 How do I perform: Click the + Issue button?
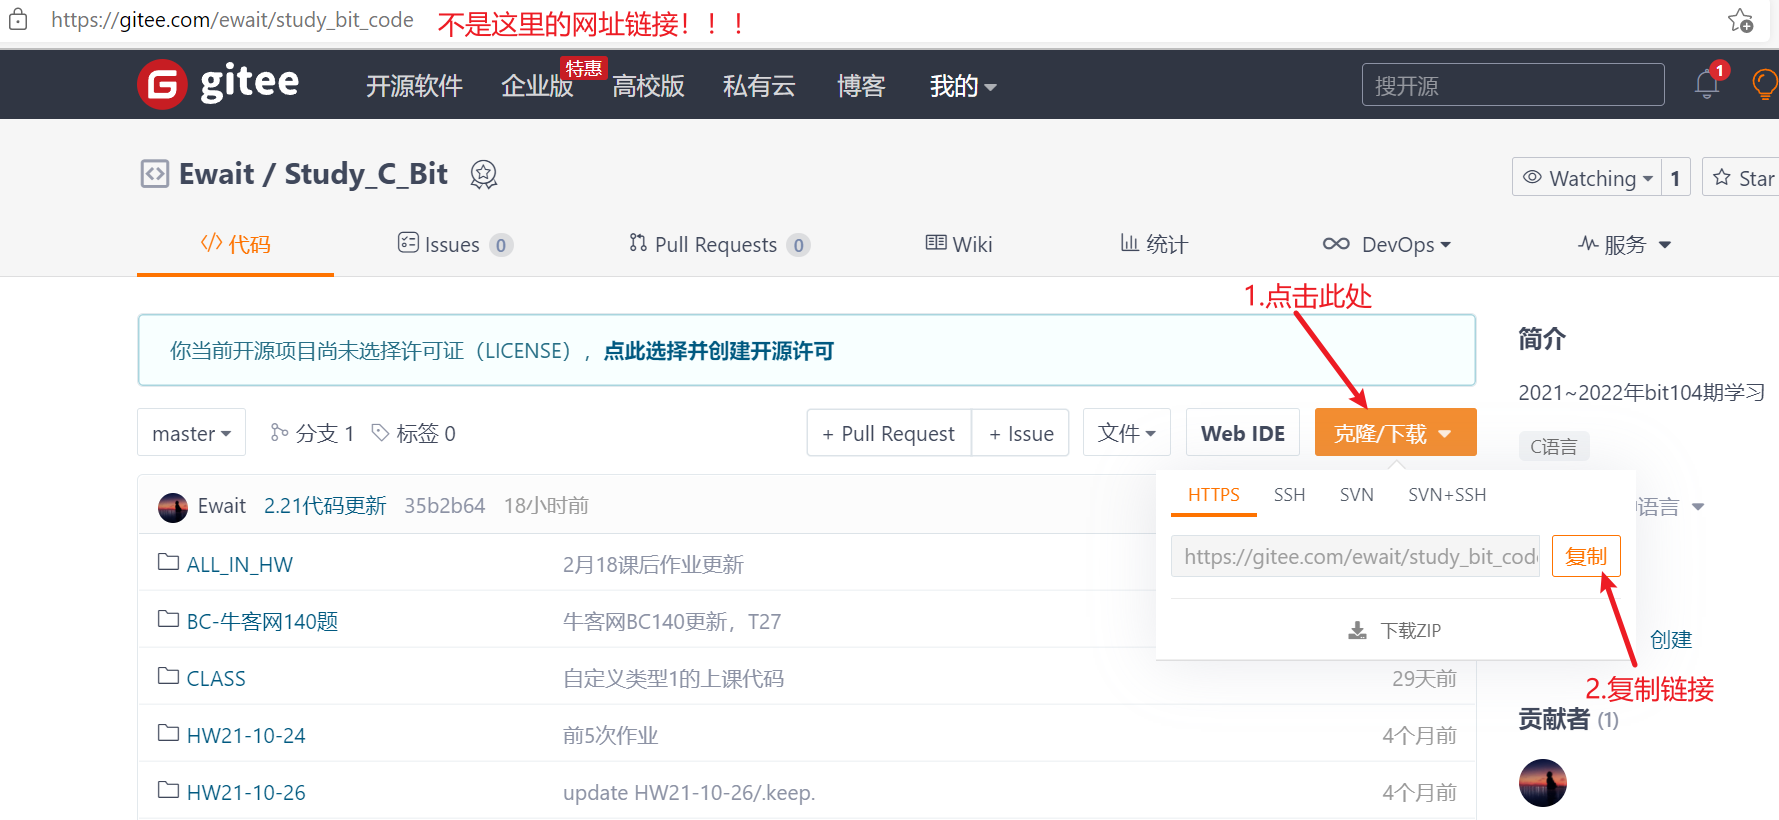(1021, 433)
